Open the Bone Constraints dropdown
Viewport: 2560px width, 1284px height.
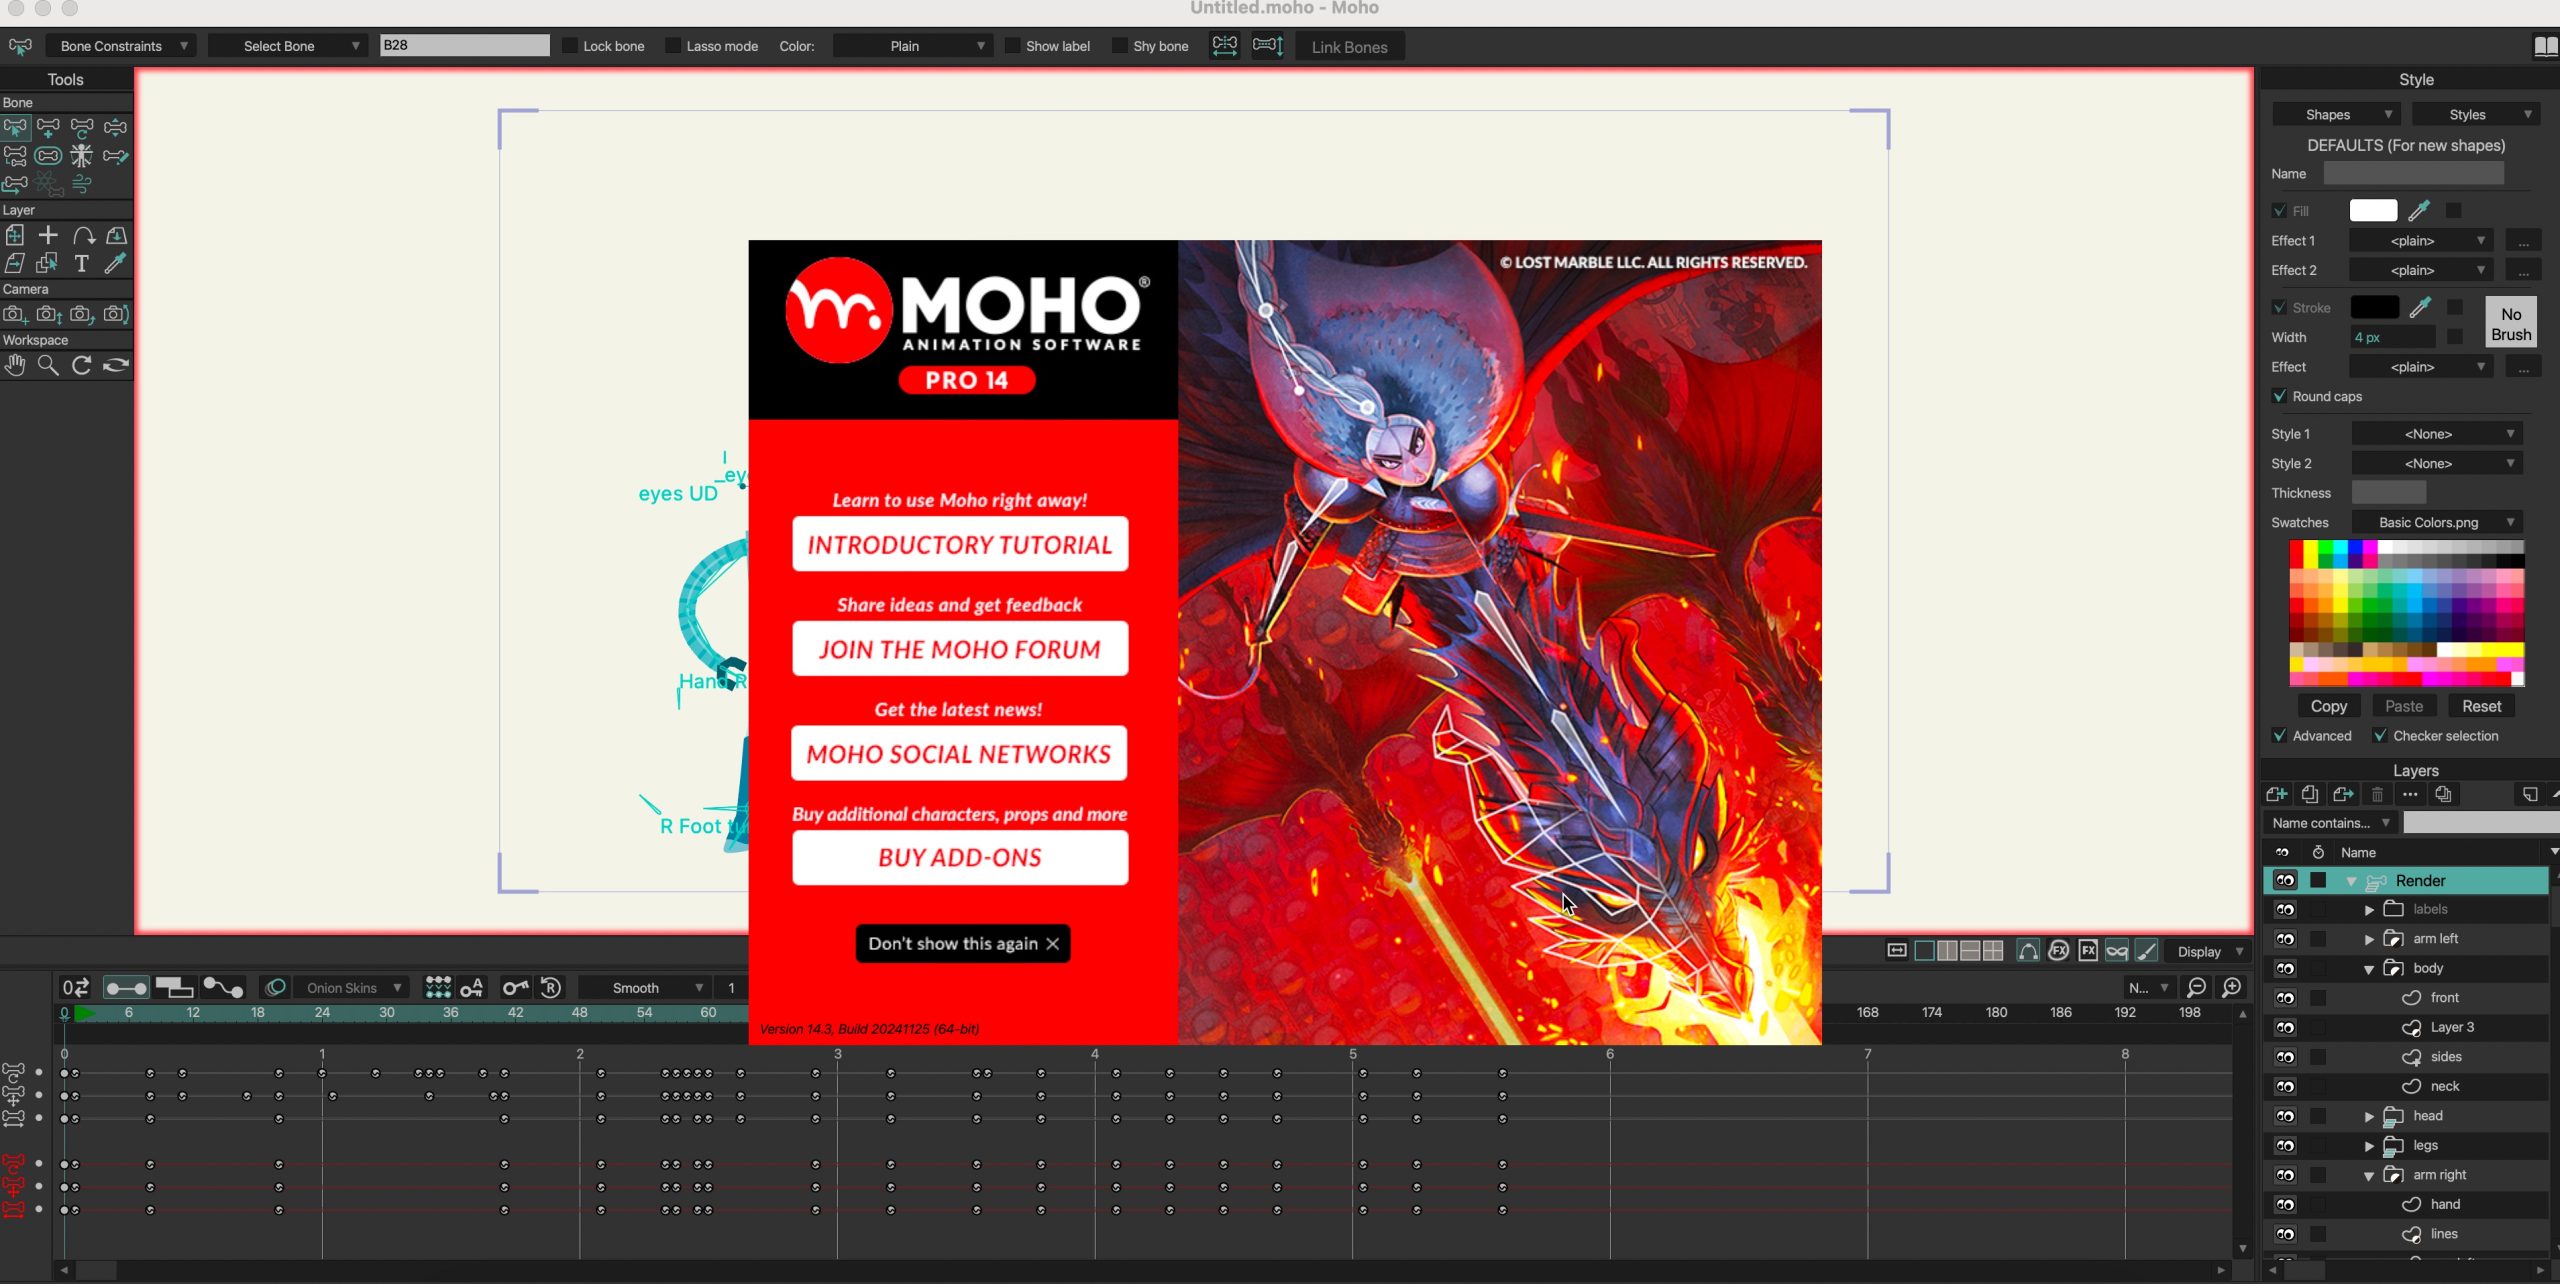click(120, 46)
